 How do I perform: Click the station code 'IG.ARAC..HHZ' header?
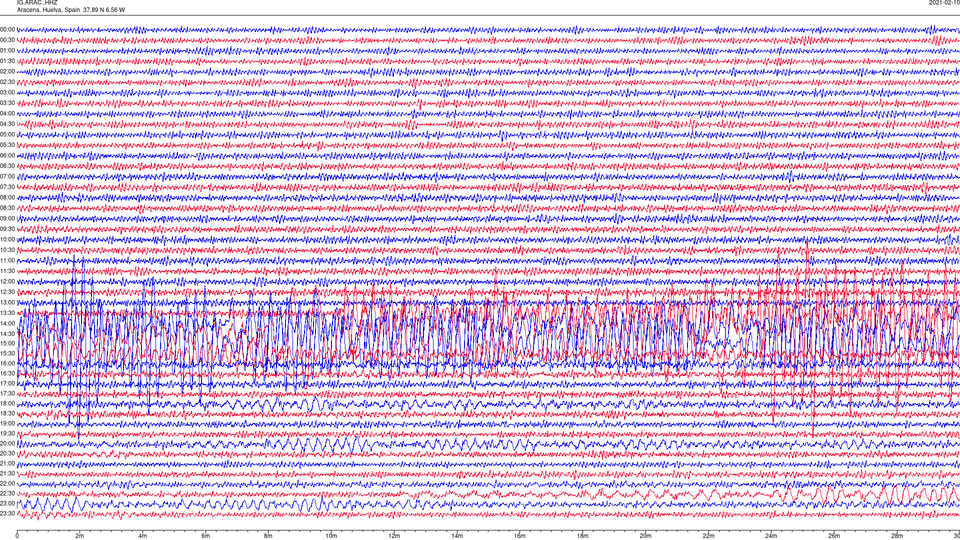coord(37,2)
